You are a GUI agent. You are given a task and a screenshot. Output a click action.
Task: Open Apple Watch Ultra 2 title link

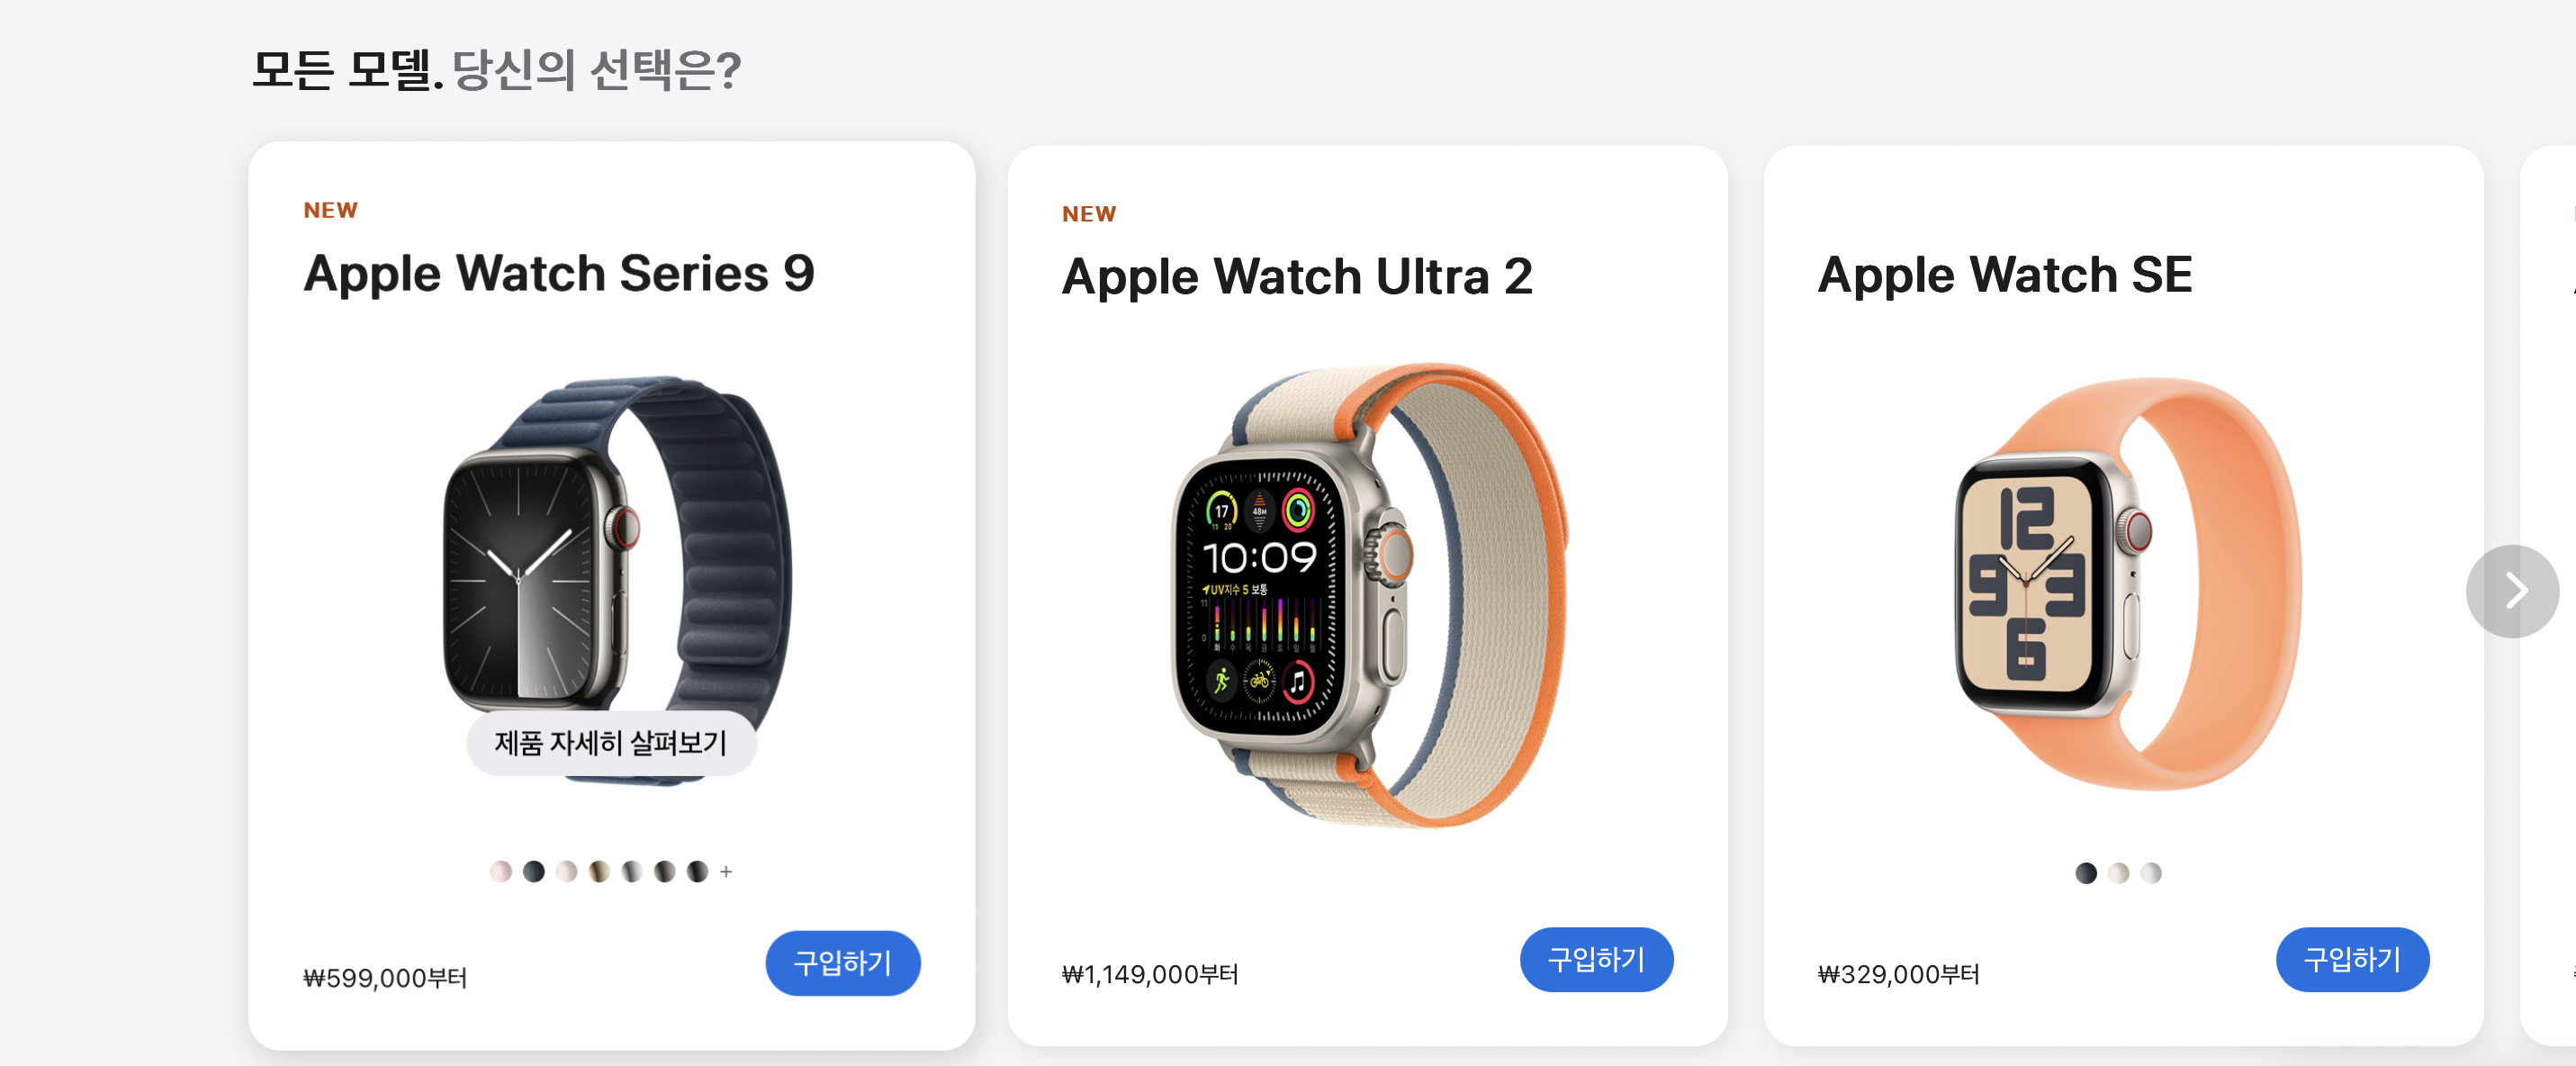[x=1297, y=277]
